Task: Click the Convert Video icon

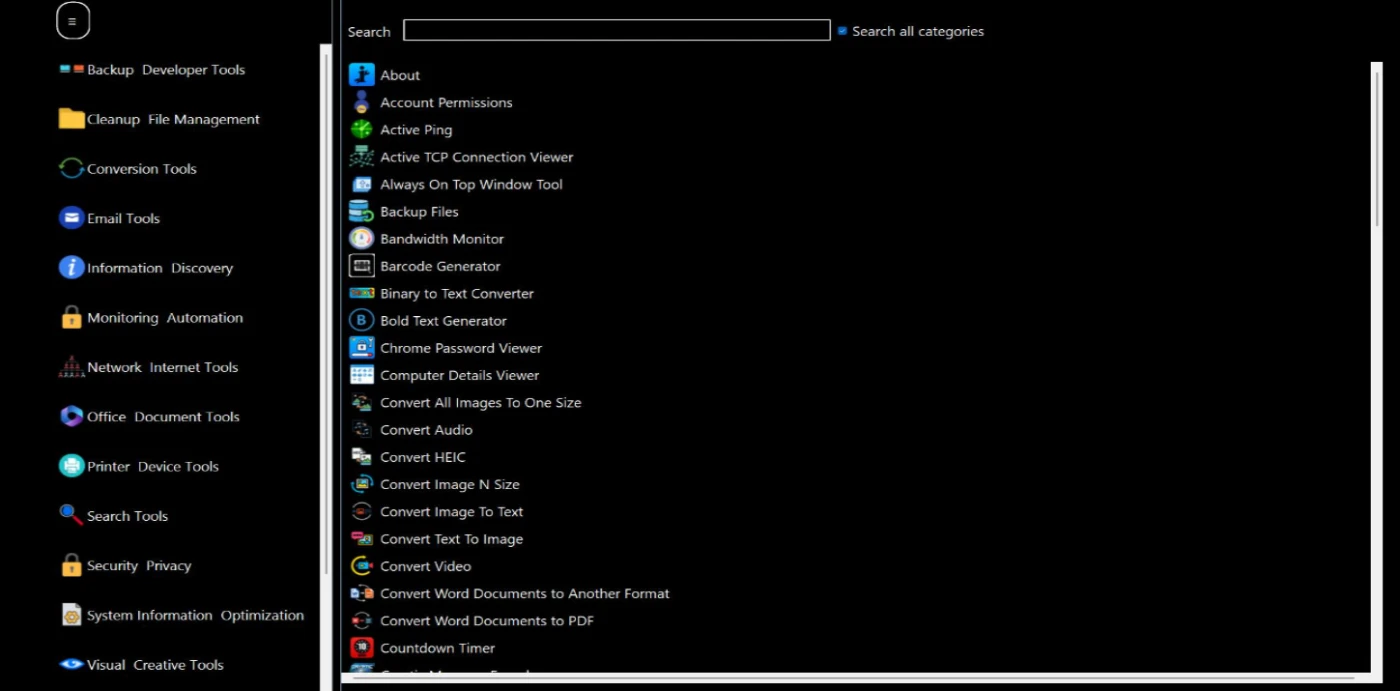Action: 361,566
